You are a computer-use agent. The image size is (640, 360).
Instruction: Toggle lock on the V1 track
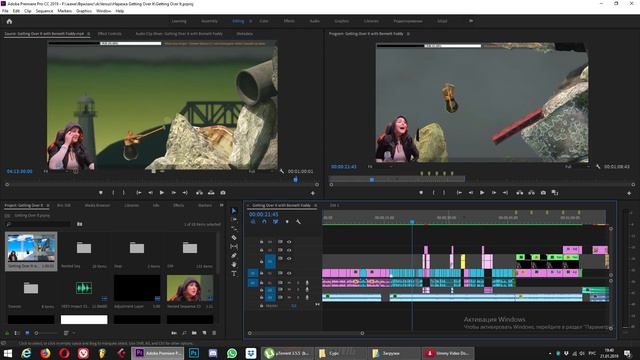pyautogui.click(x=261, y=273)
